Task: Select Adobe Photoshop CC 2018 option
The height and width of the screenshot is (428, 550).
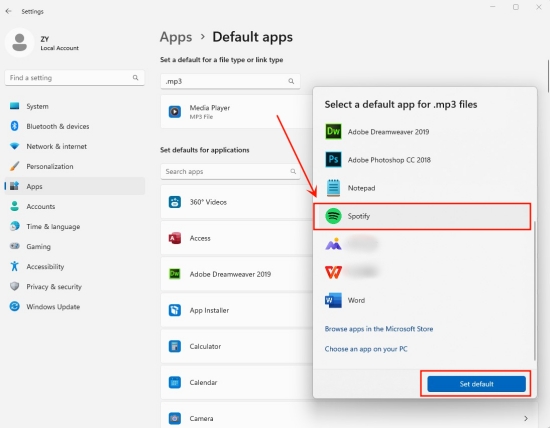Action: pos(422,160)
